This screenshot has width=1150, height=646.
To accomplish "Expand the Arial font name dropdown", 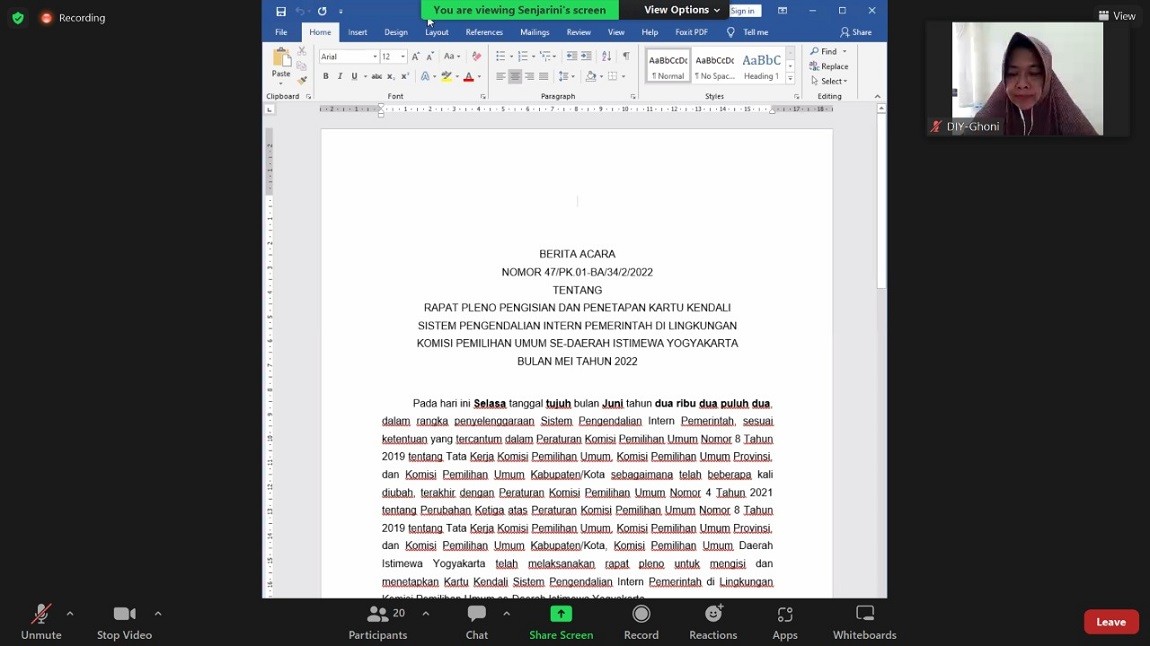I will (375, 57).
